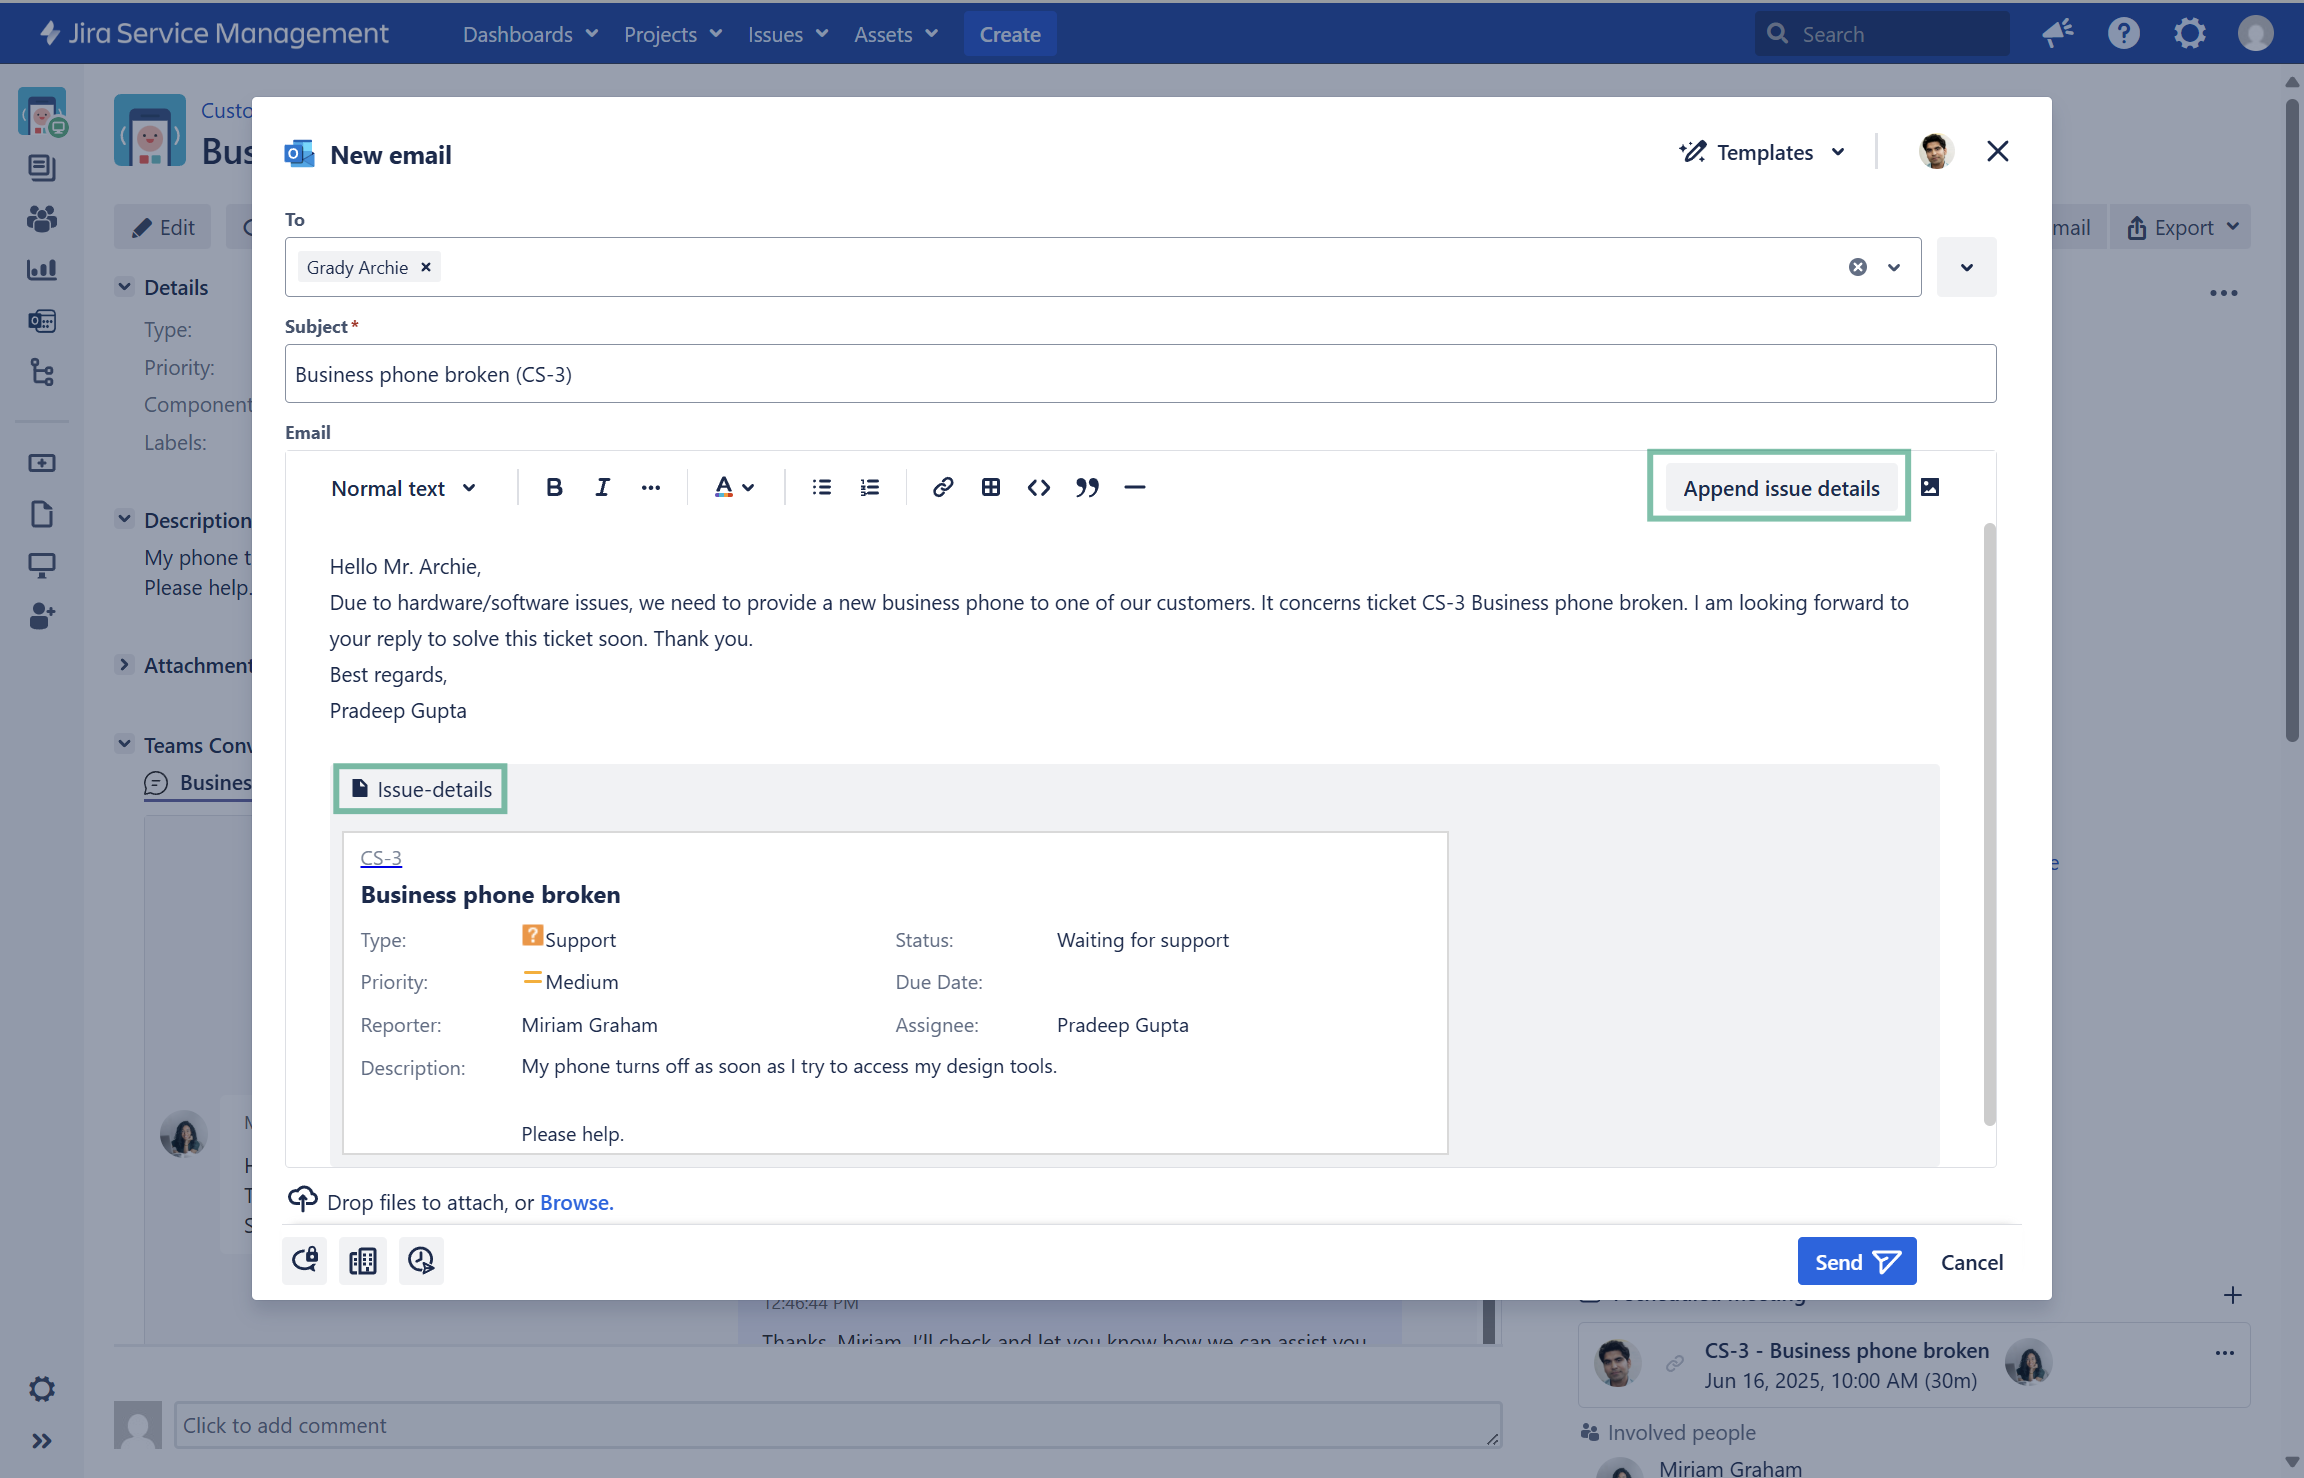Remove Grady Archie from recipients
Viewport: 2304px width, 1478px height.
tap(426, 267)
